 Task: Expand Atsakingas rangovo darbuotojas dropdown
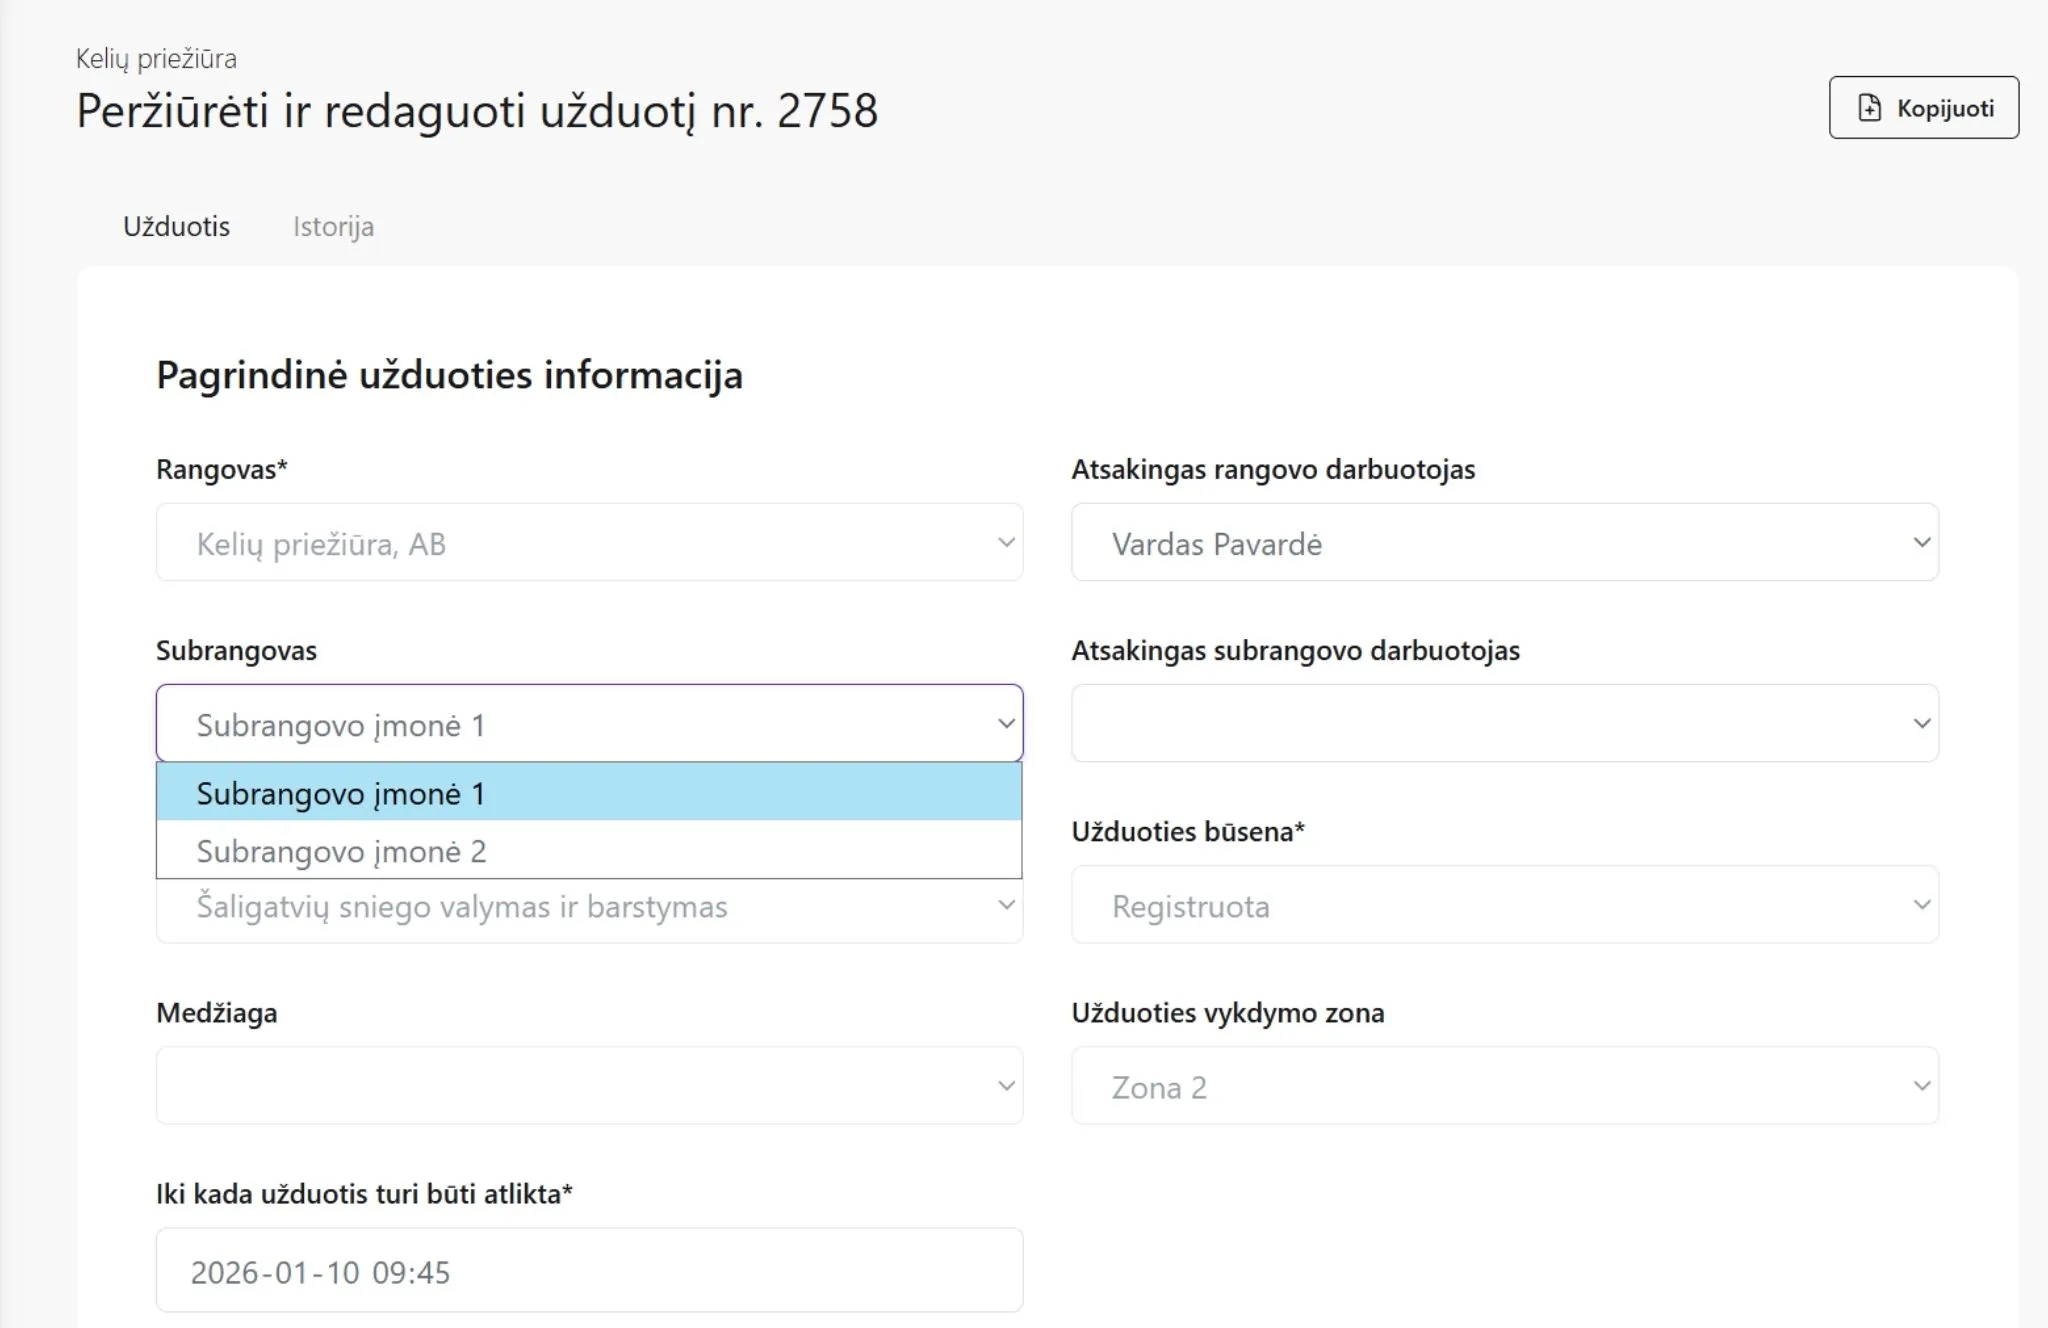coord(1504,543)
